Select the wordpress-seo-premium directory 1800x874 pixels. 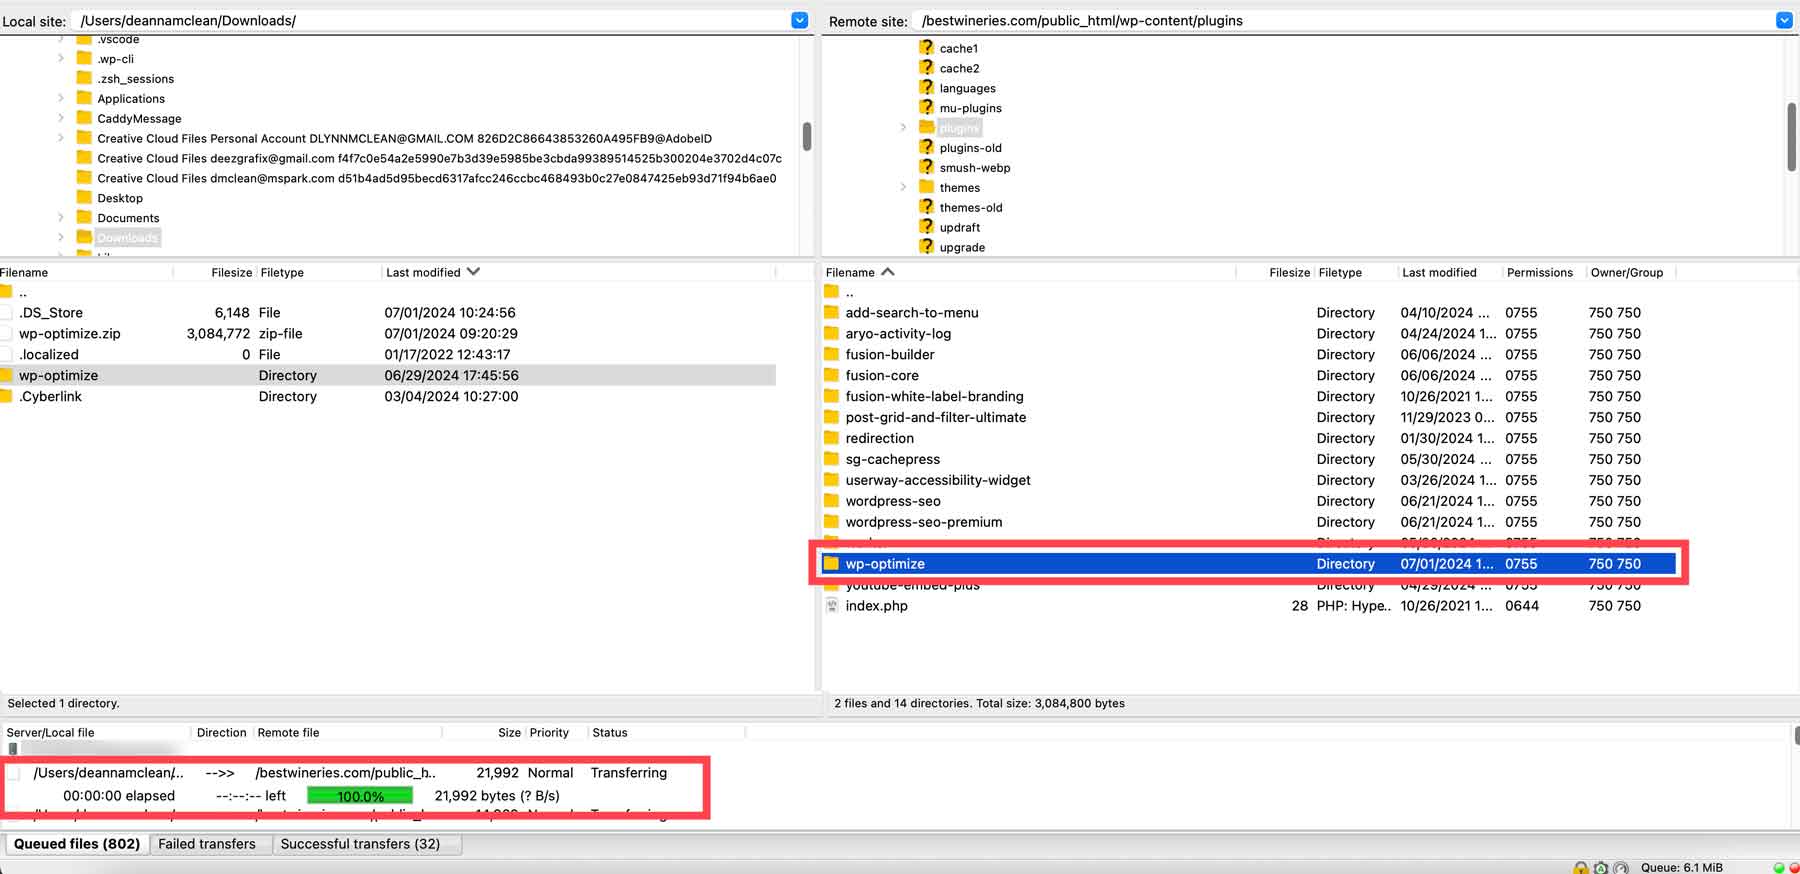tap(1249, 522)
